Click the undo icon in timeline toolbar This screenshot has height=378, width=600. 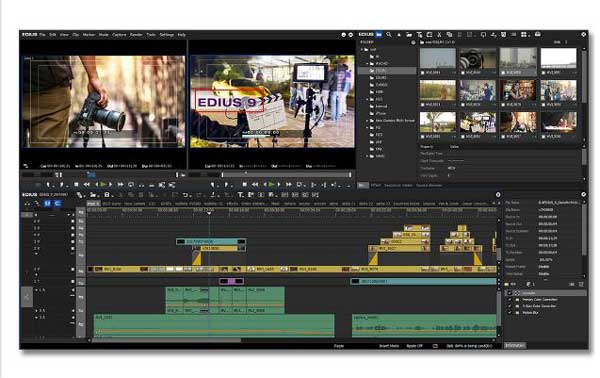pyautogui.click(x=185, y=195)
